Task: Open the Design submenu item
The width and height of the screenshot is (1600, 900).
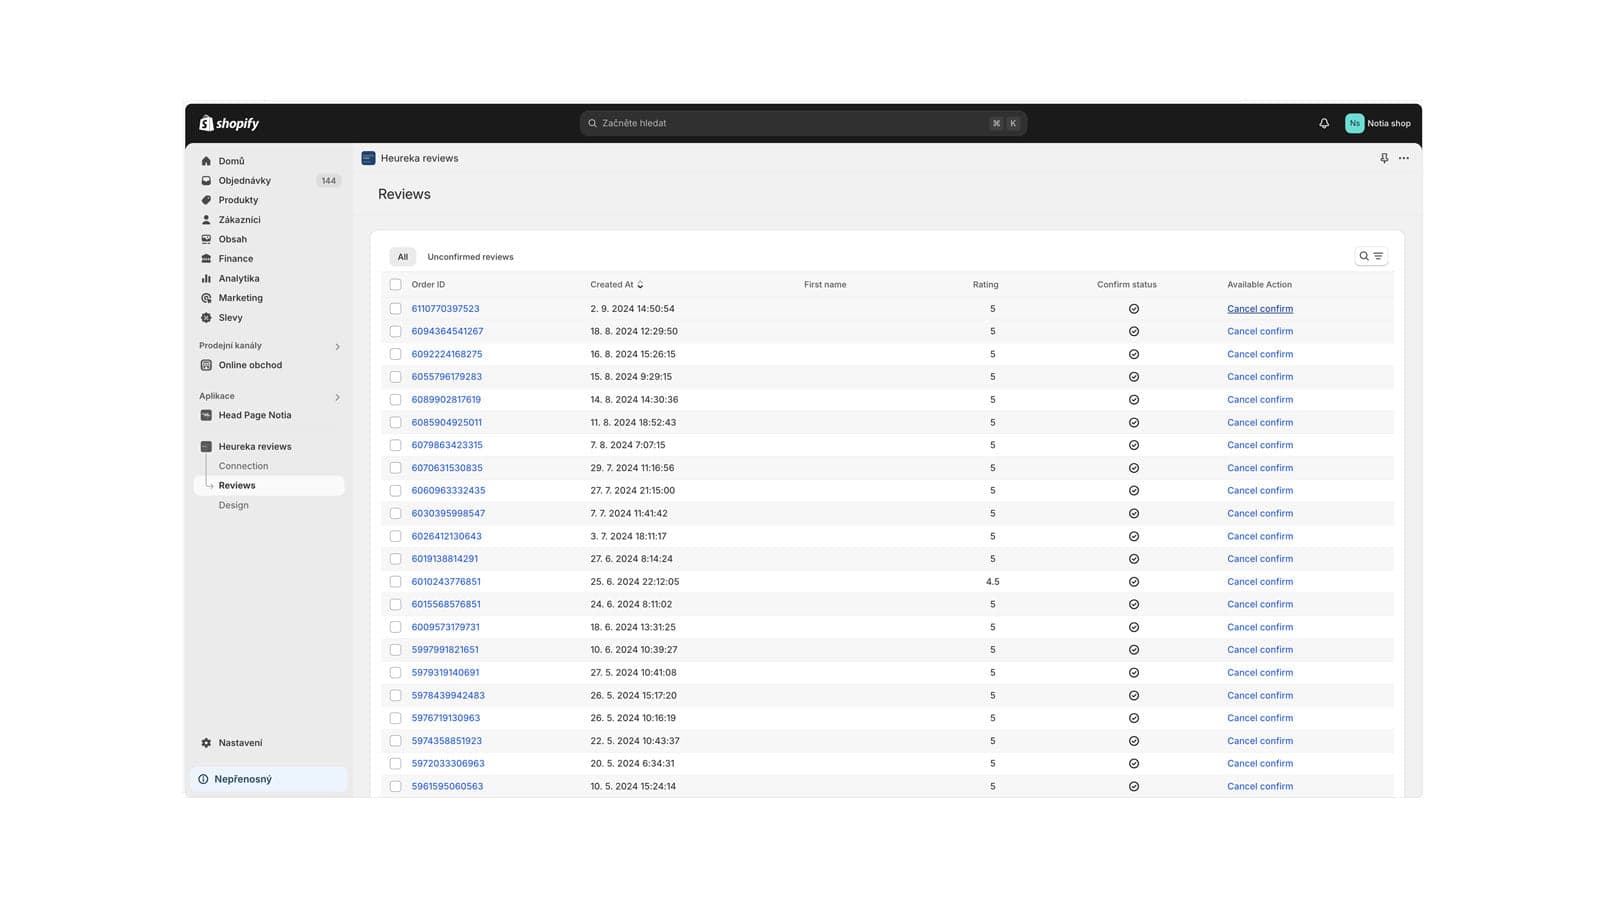Action: tap(234, 505)
